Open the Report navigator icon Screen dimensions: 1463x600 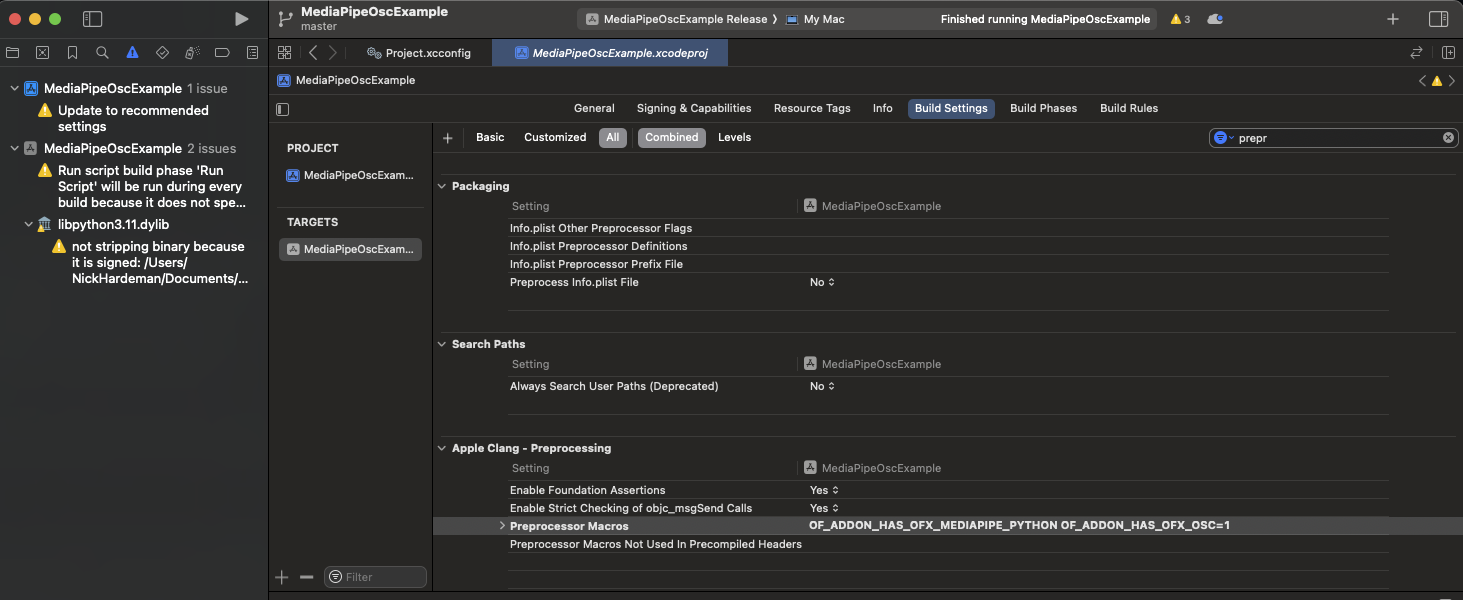[252, 53]
